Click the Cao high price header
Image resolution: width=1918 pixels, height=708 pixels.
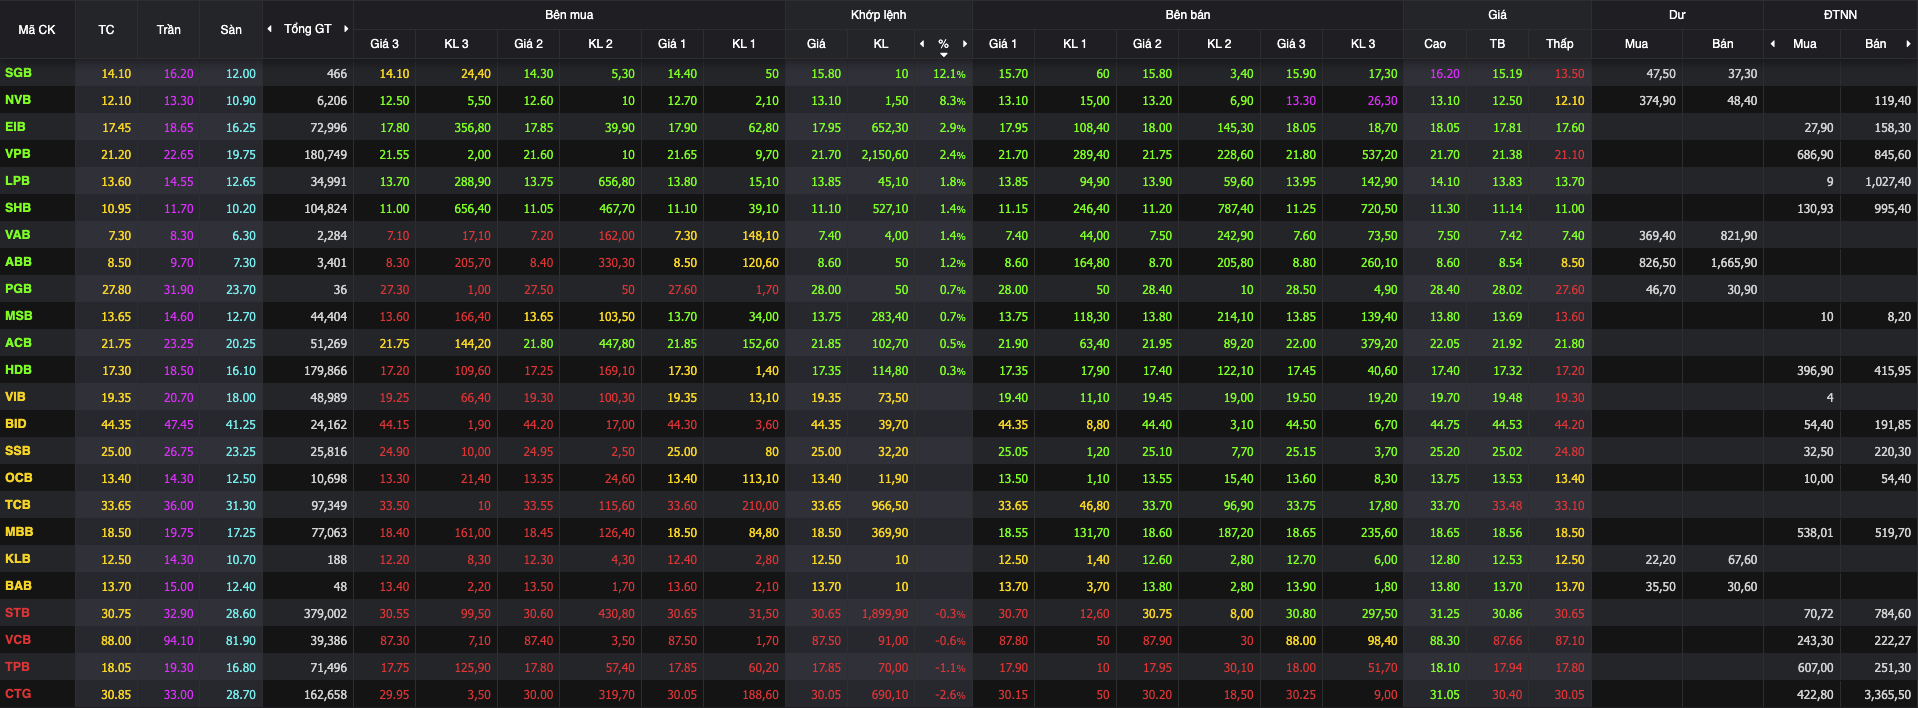pos(1435,44)
